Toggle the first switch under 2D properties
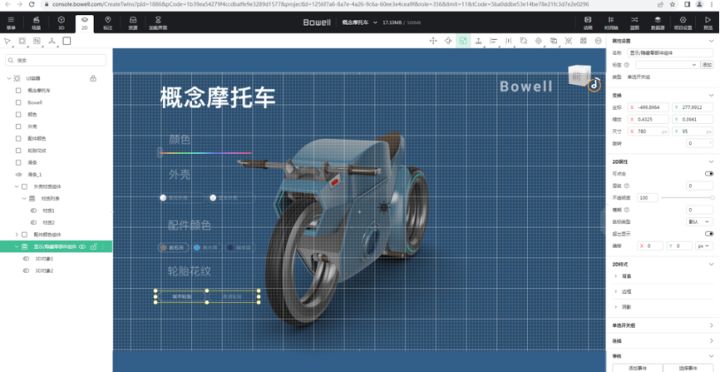 (709, 174)
